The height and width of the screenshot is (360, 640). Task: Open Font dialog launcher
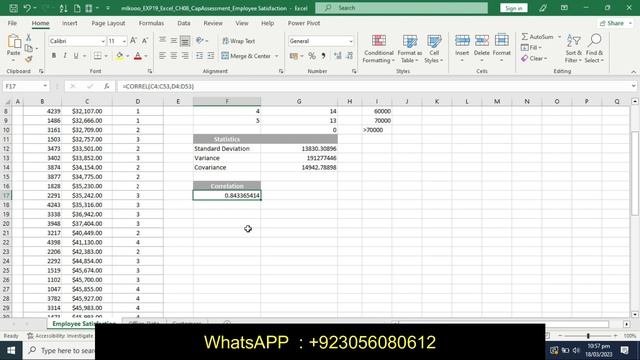150,71
